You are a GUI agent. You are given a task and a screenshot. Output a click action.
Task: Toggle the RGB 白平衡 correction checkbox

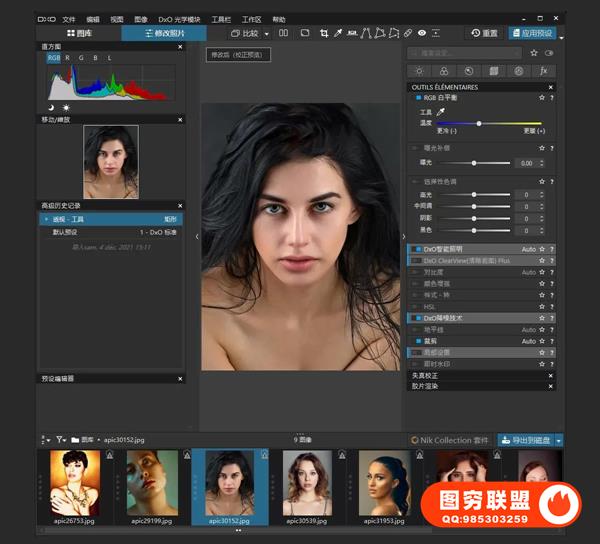point(418,98)
